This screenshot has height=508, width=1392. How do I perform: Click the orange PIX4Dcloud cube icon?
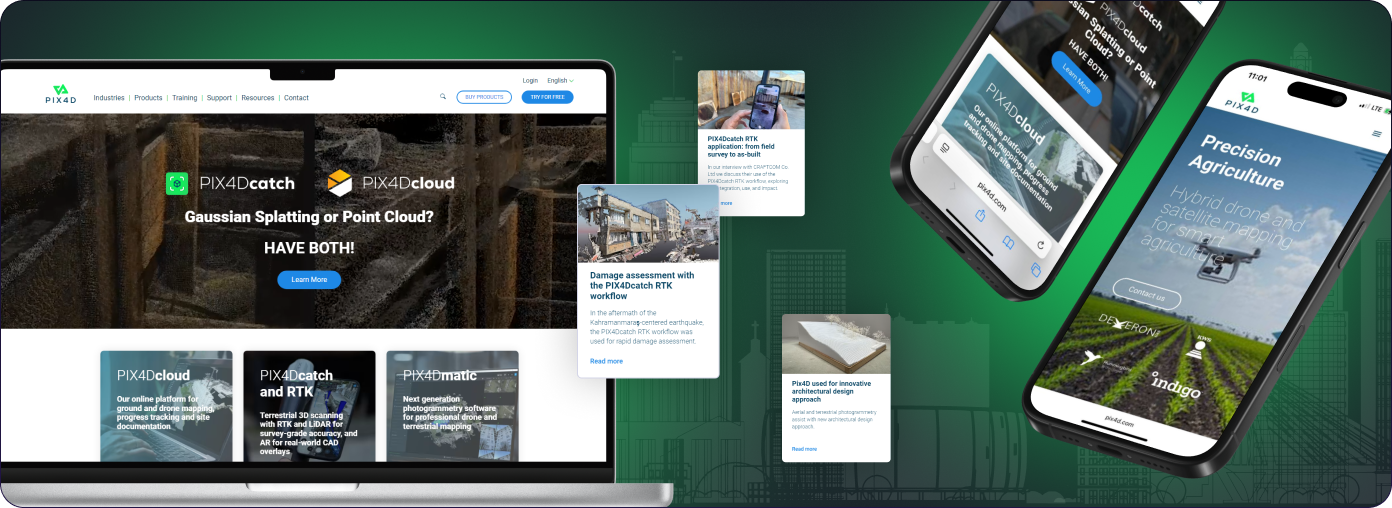coord(340,183)
